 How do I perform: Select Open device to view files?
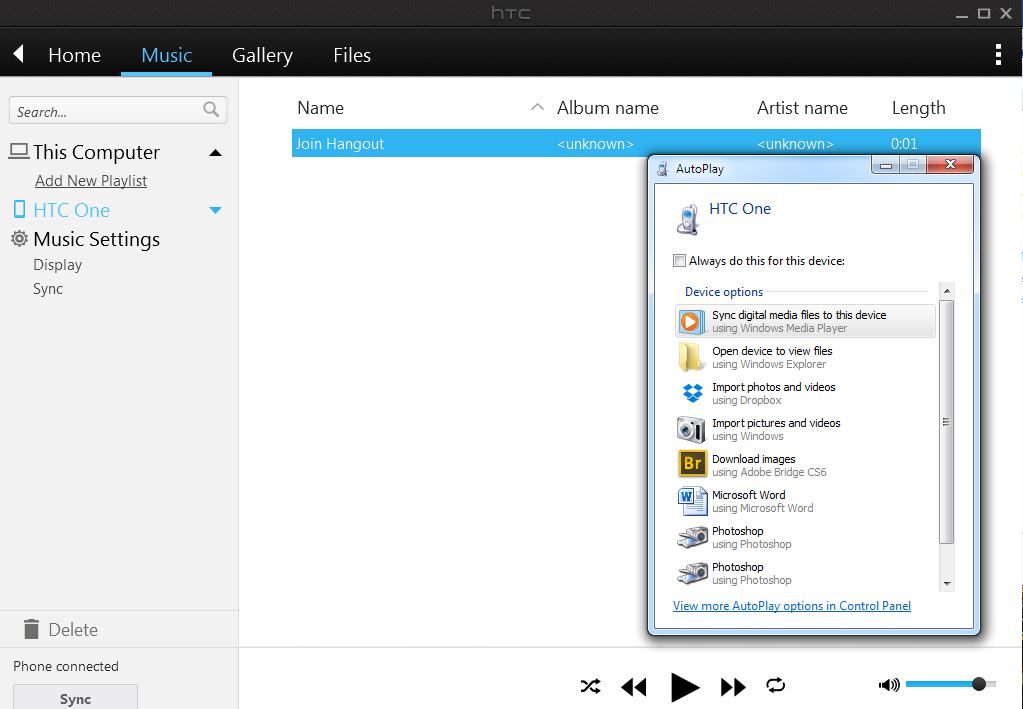pyautogui.click(x=805, y=357)
